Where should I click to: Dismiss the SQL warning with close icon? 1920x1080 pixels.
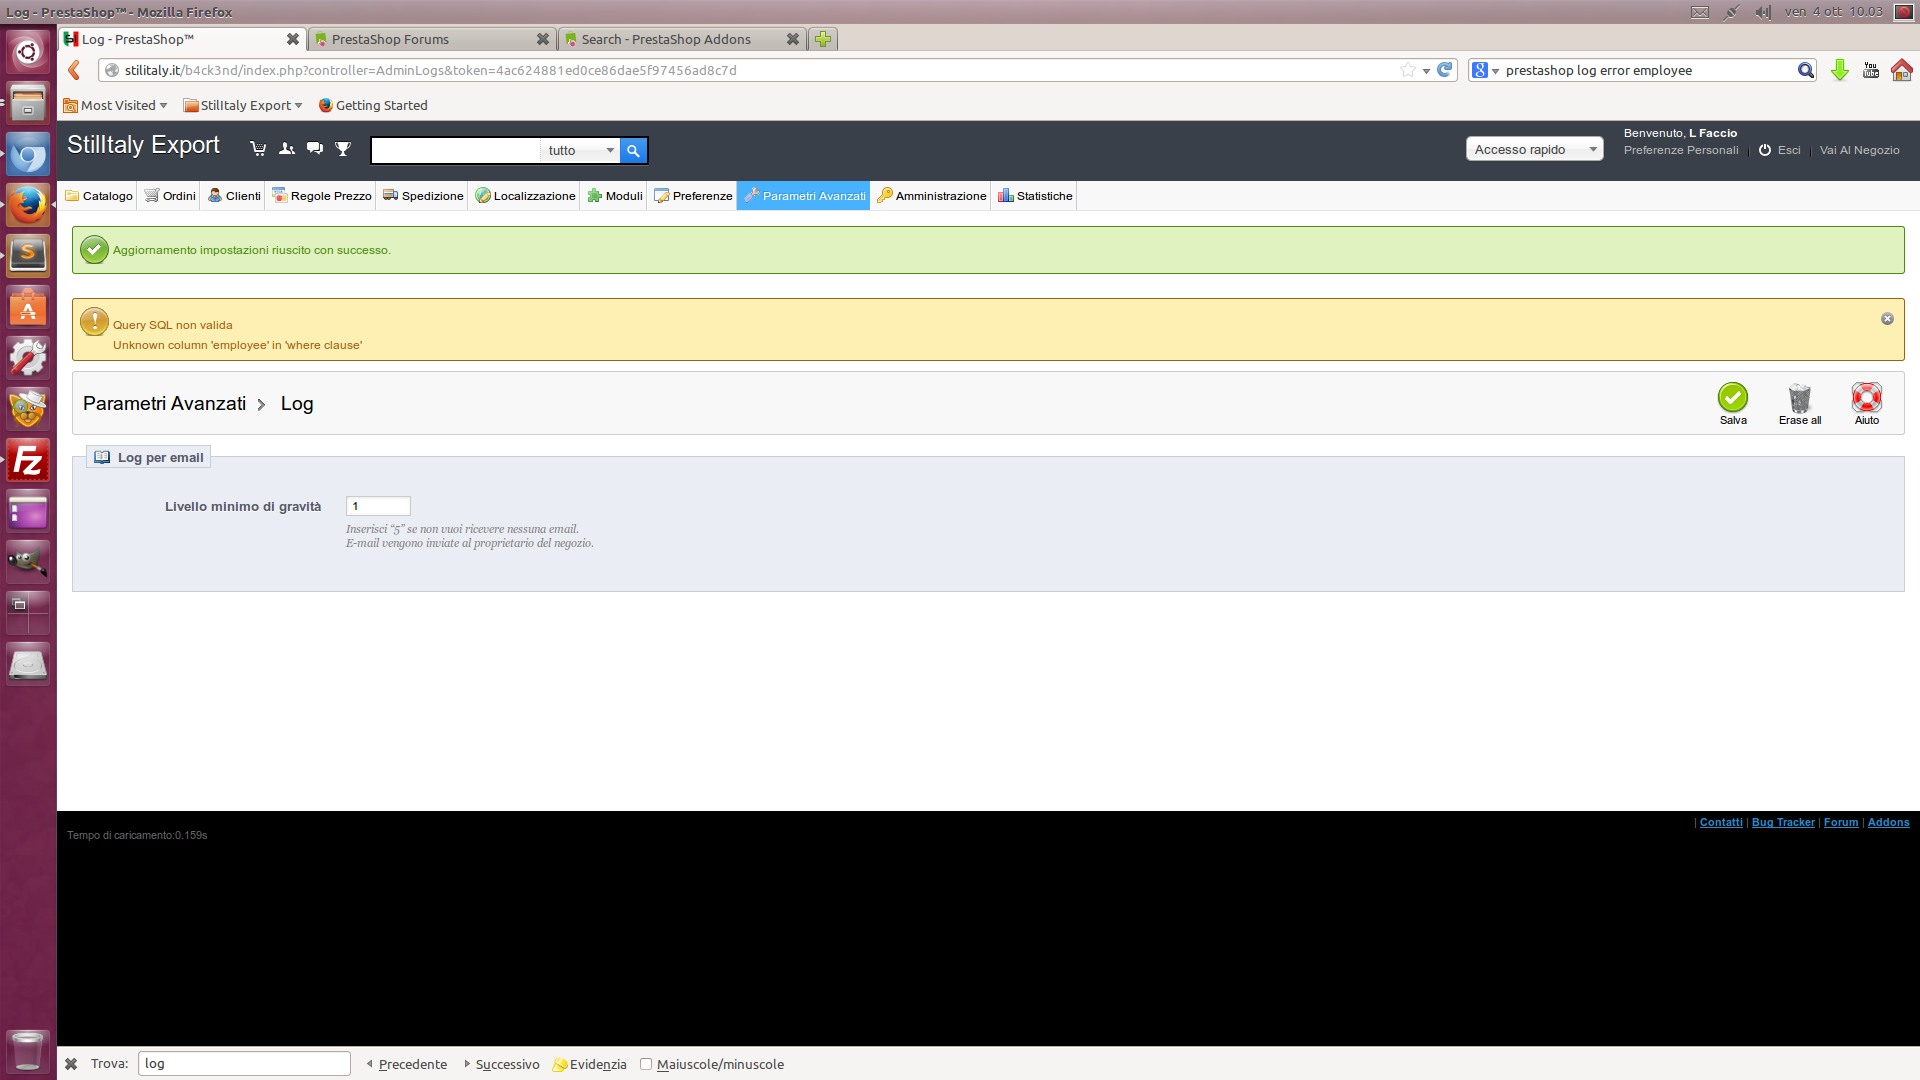[1887, 319]
